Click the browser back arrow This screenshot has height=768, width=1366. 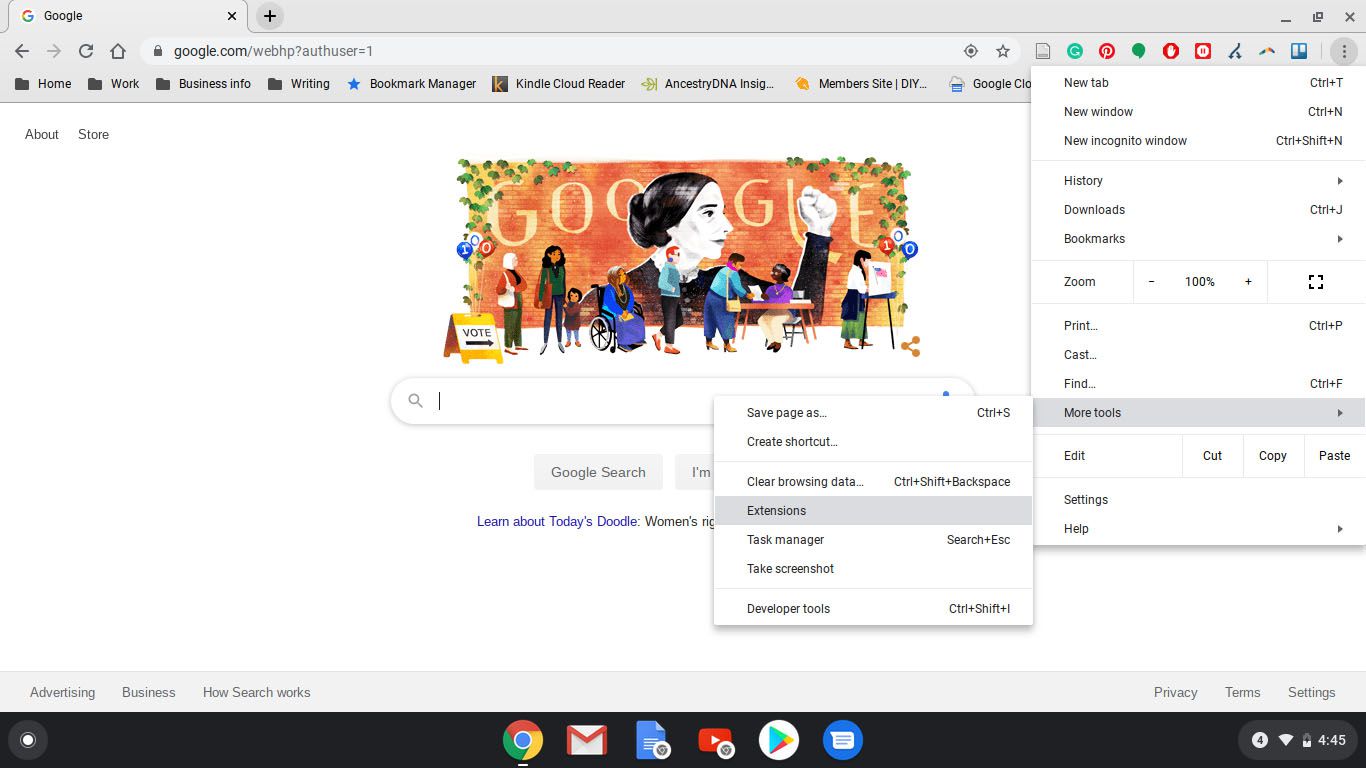22,51
